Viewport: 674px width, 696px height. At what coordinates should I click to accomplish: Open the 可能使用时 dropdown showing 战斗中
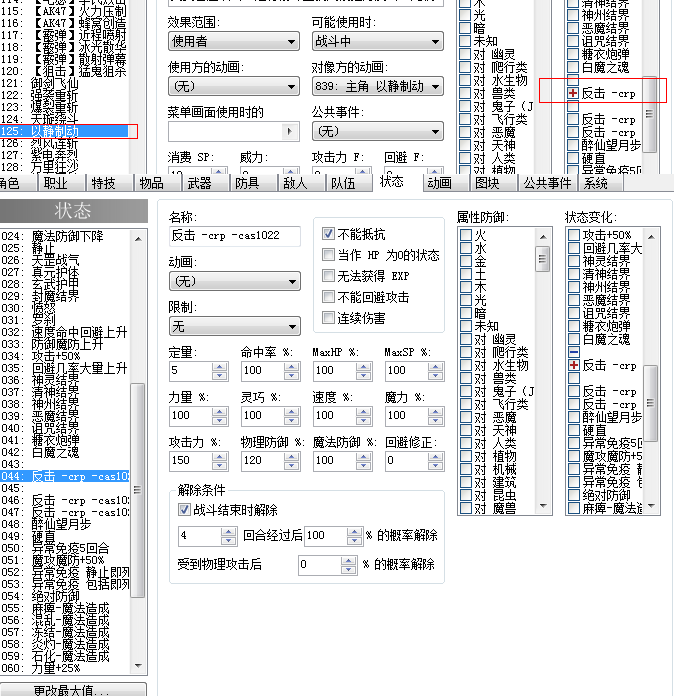(377, 41)
